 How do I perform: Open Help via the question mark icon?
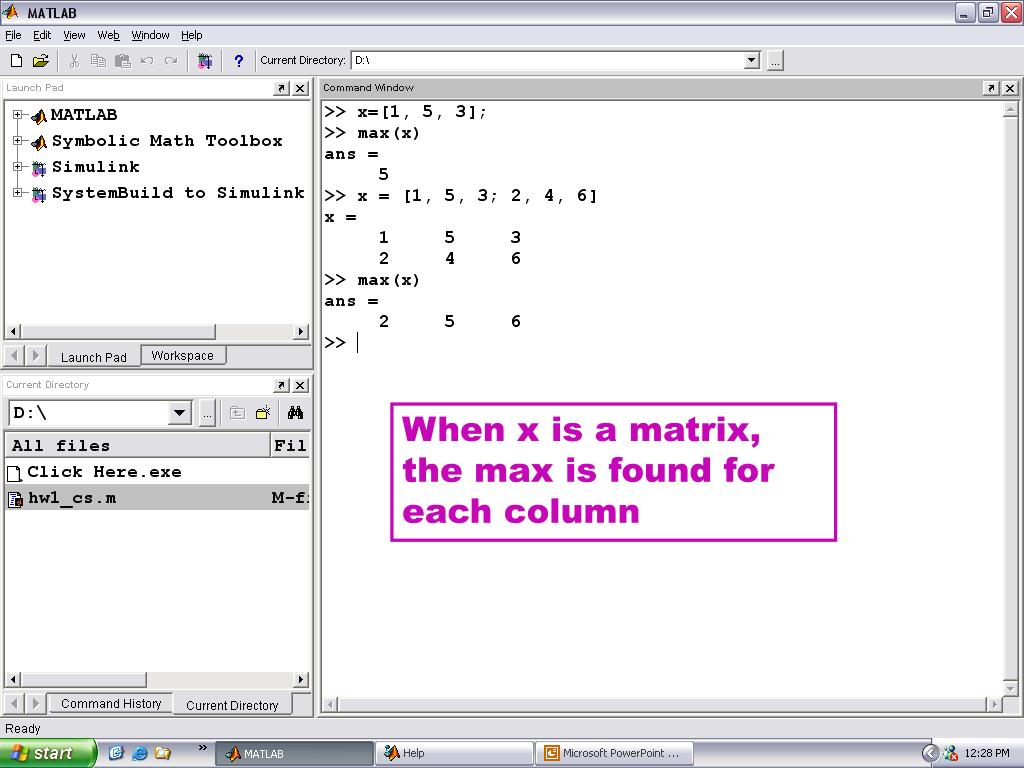coord(239,61)
